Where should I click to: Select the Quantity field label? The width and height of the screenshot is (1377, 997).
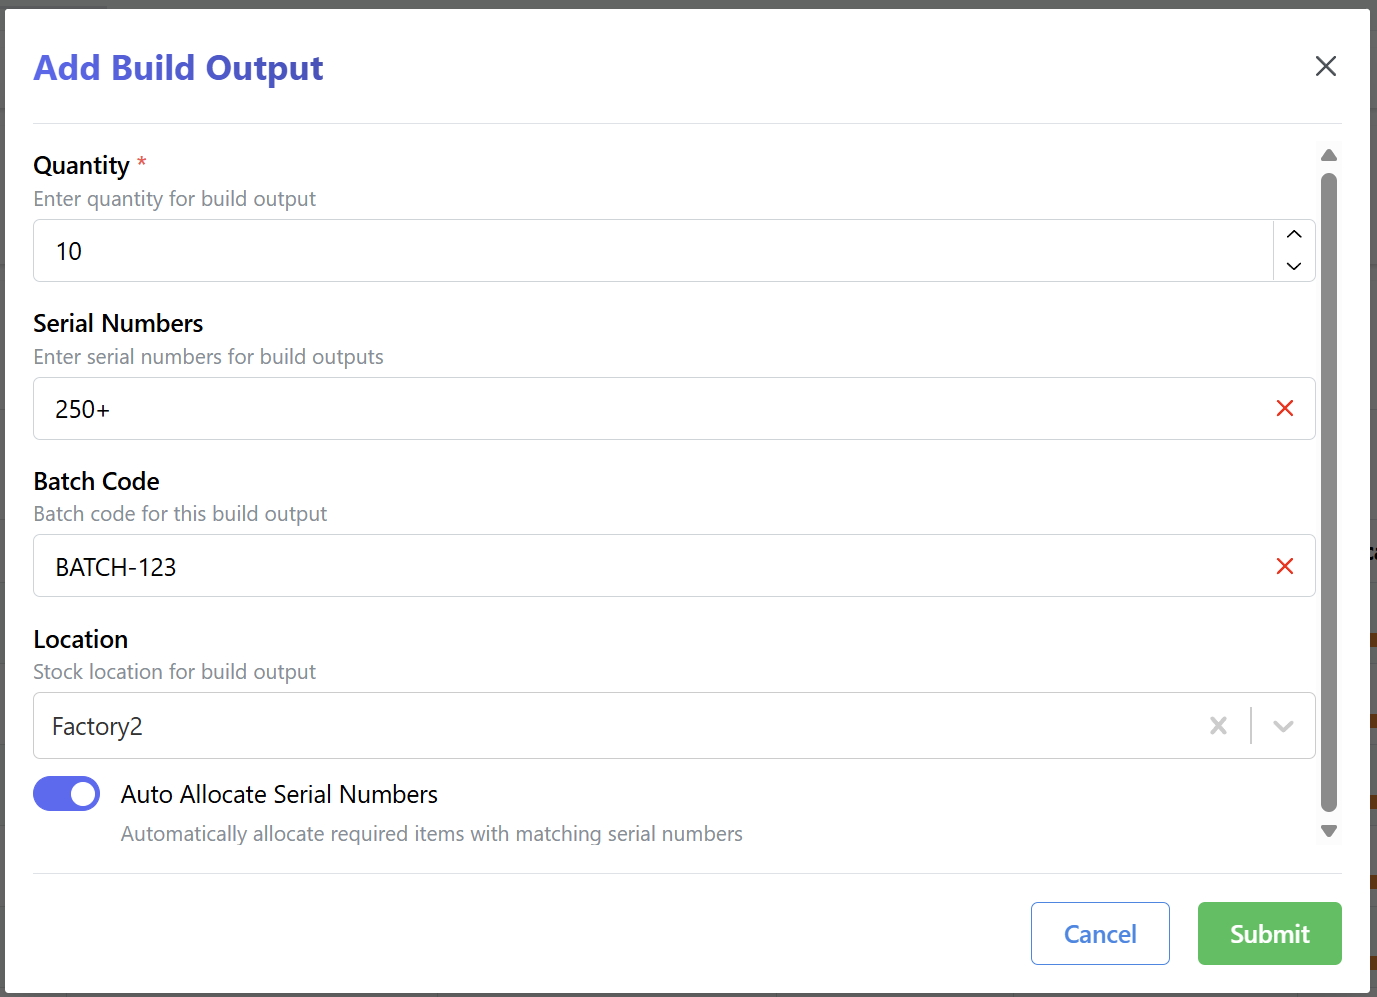82,165
